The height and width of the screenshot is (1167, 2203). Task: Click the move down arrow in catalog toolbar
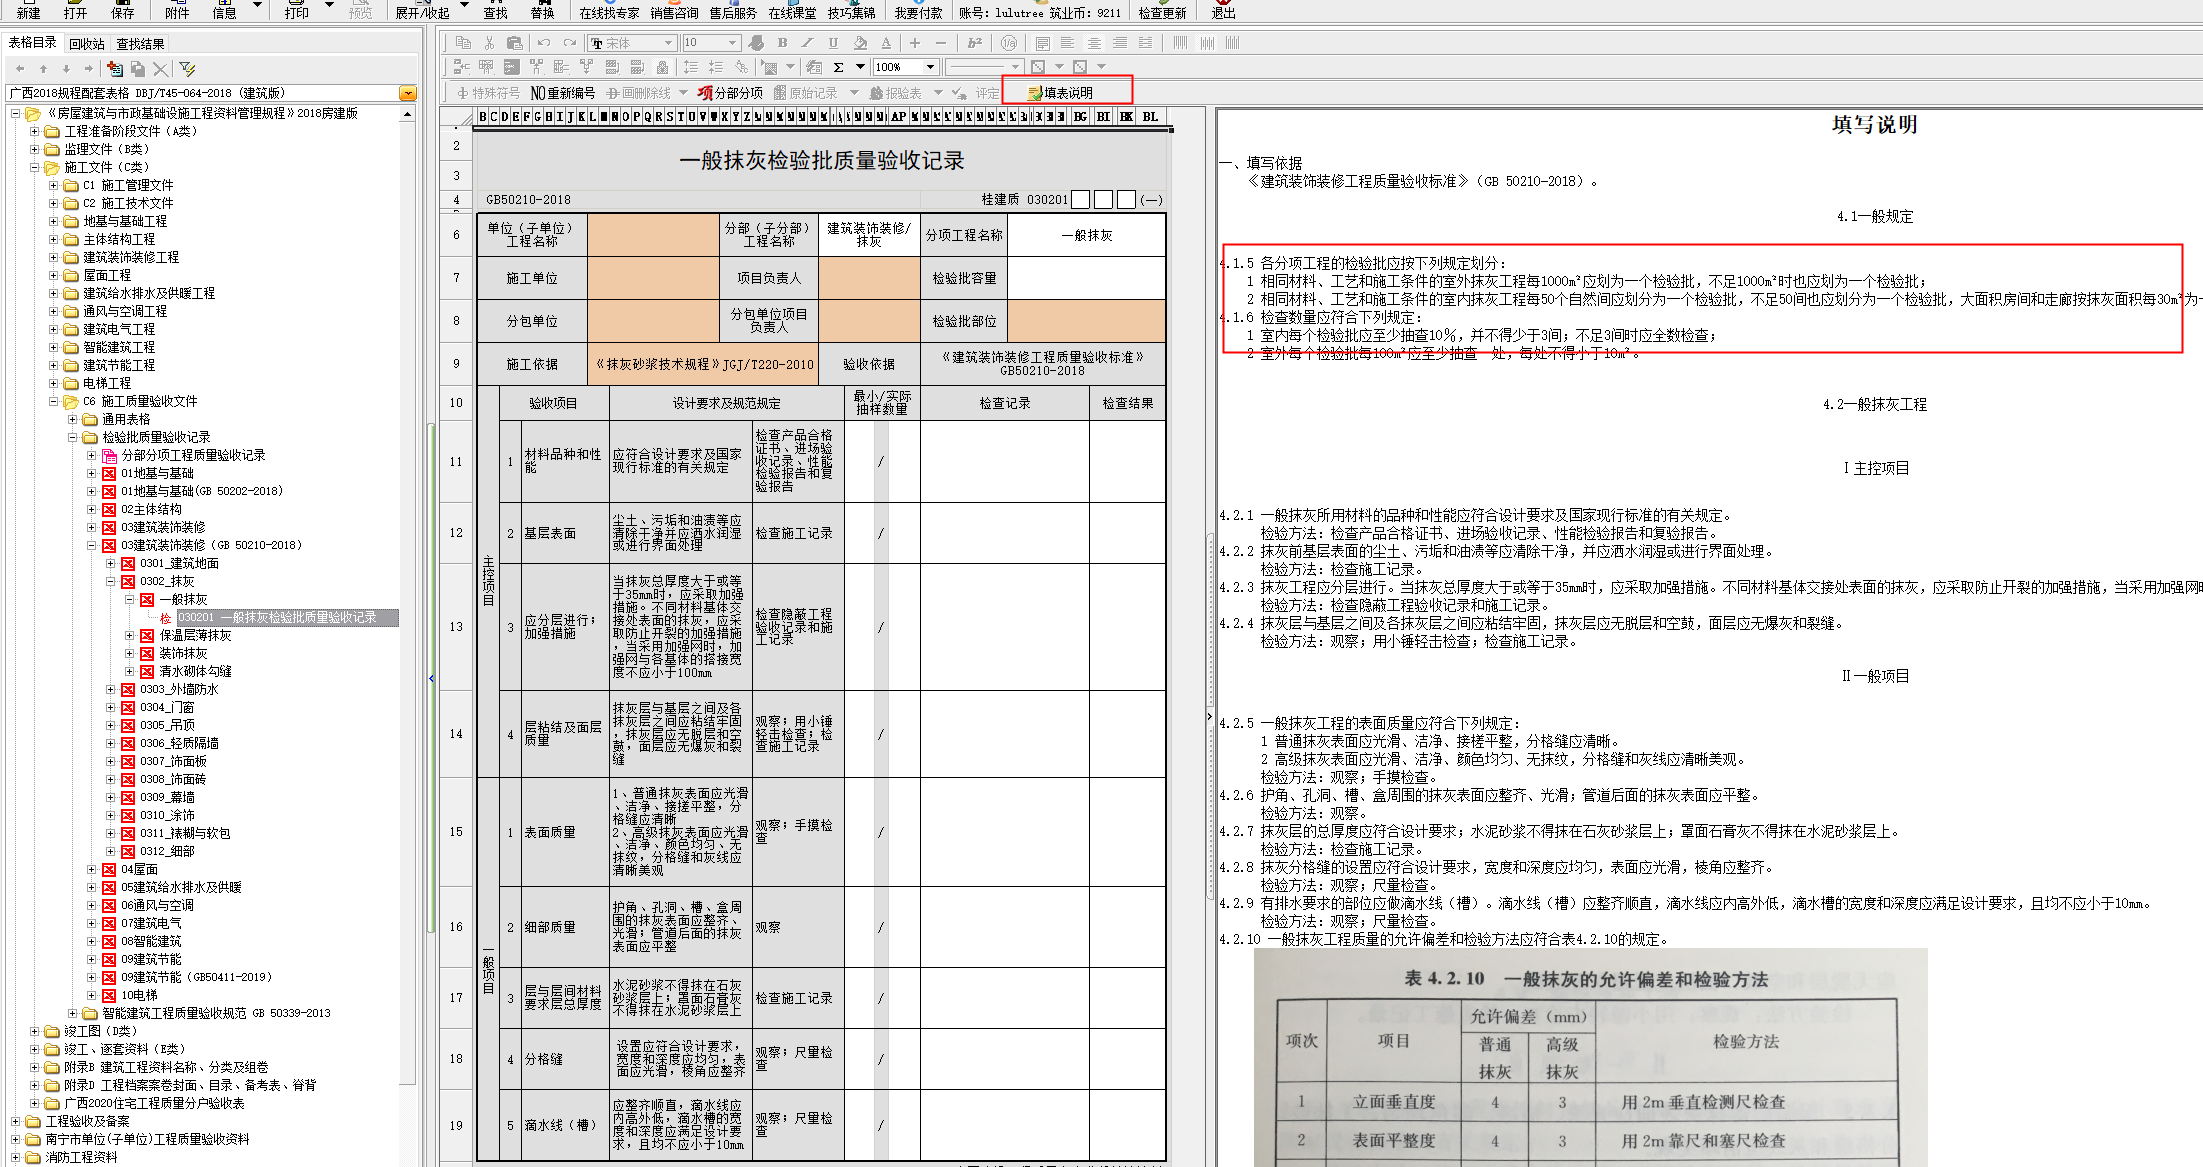(66, 69)
